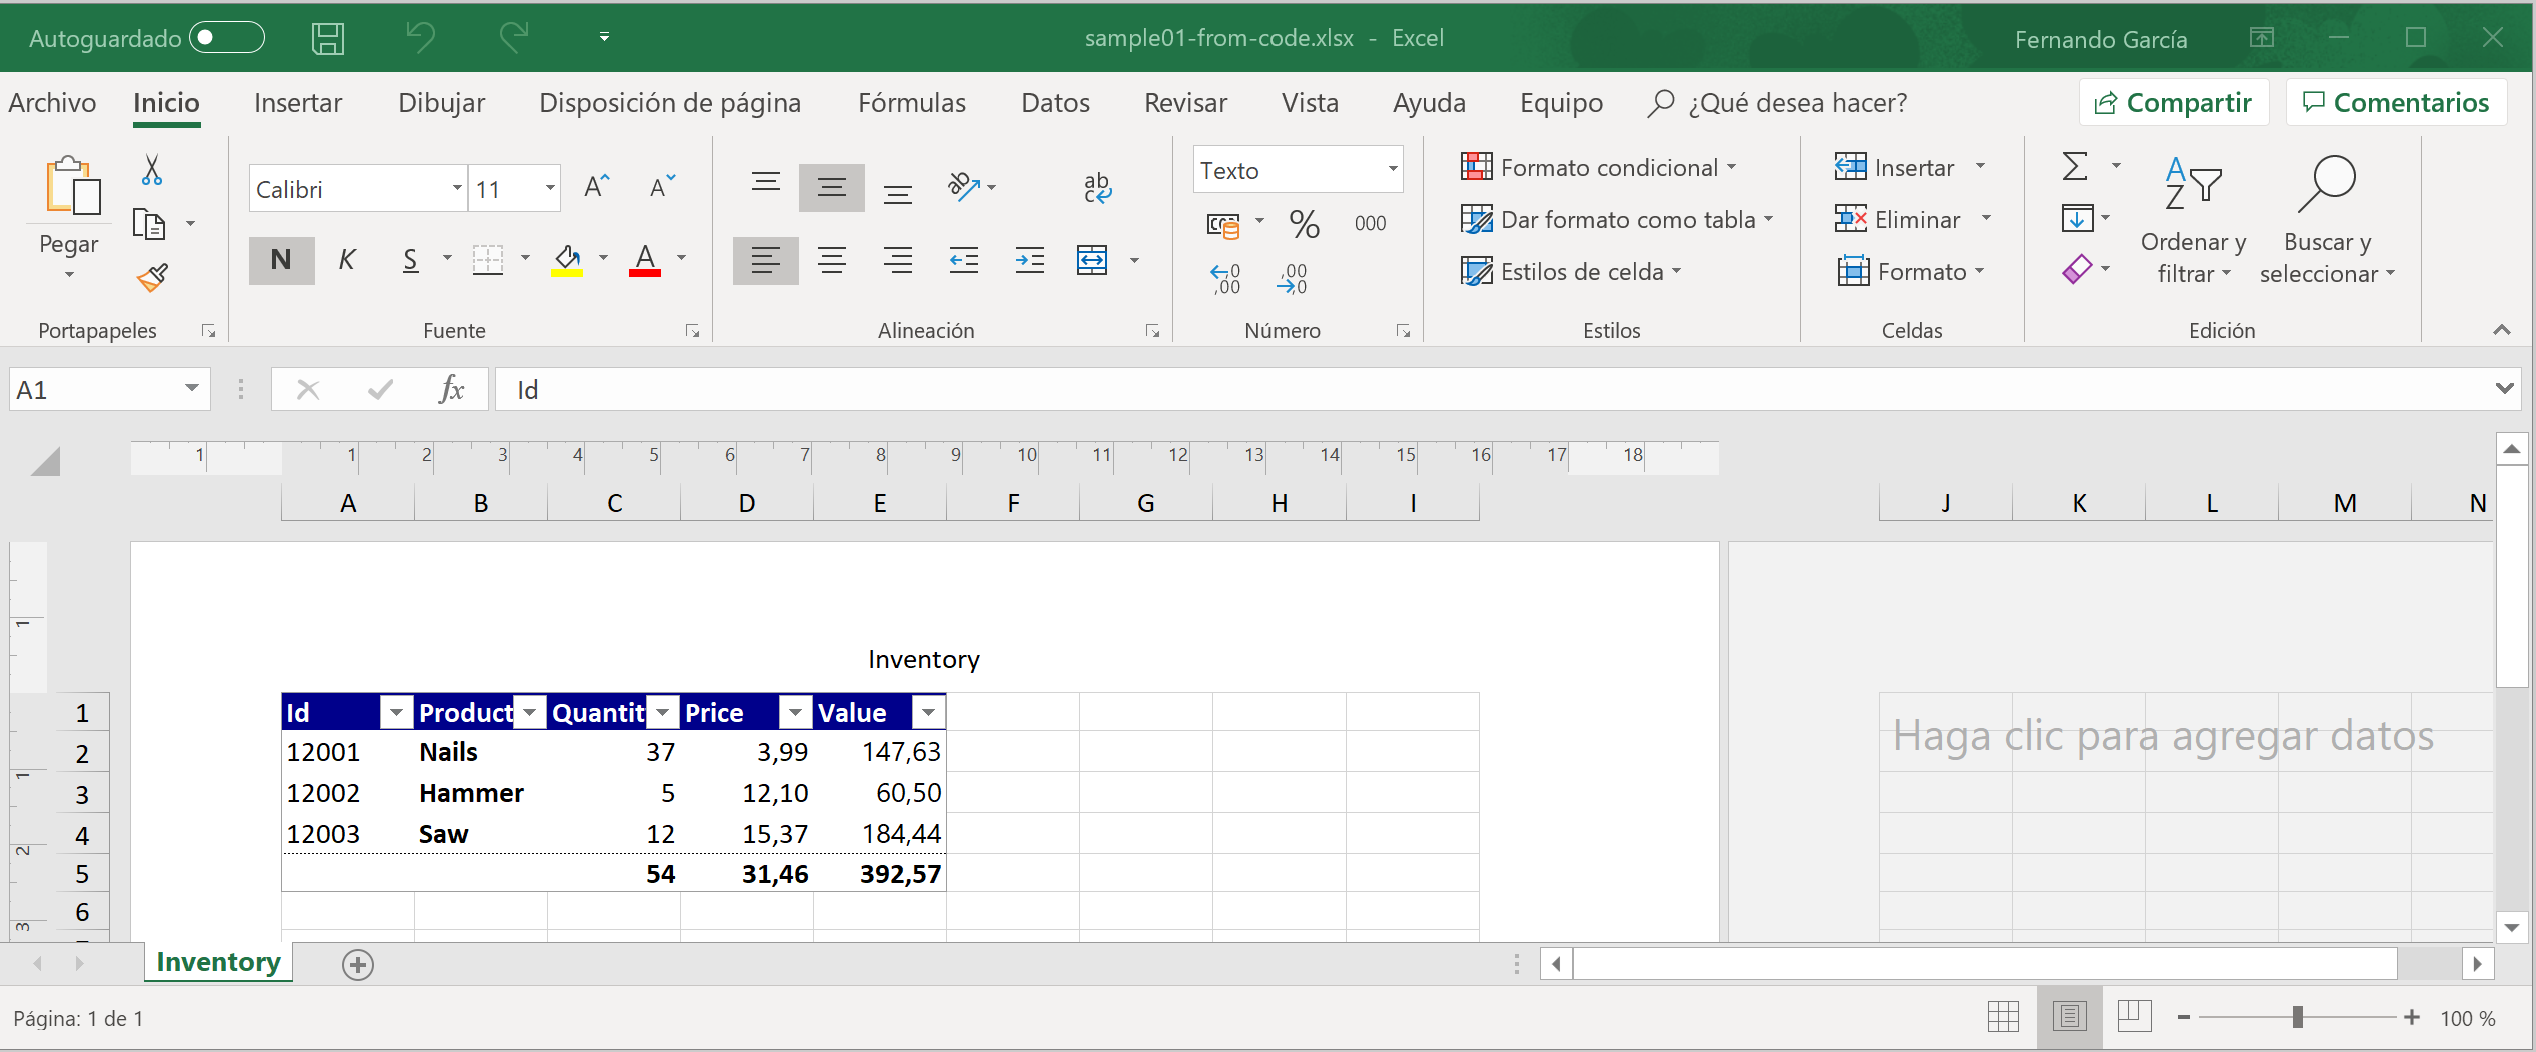Viewport: 2536px width, 1052px height.
Task: Click the thousands separator 000 icon
Action: click(x=1370, y=223)
